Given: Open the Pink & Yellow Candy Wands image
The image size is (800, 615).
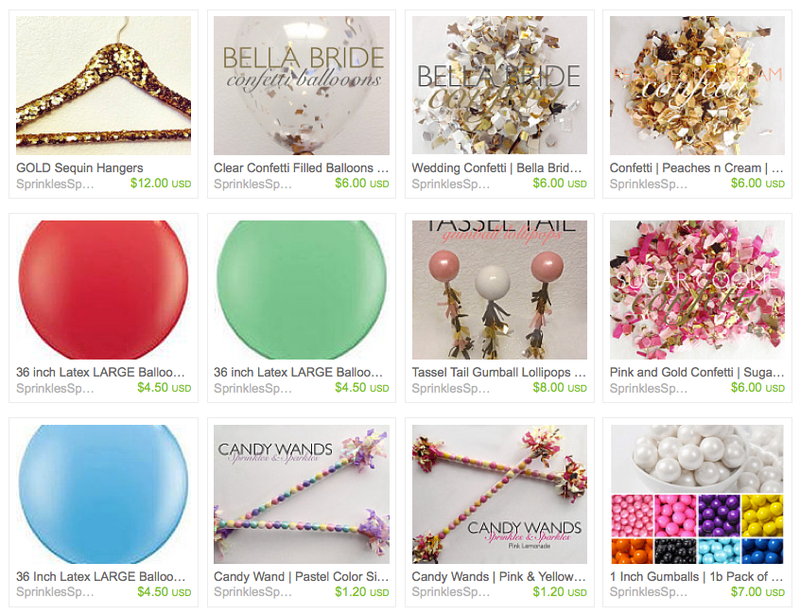Looking at the screenshot, I should [x=499, y=494].
